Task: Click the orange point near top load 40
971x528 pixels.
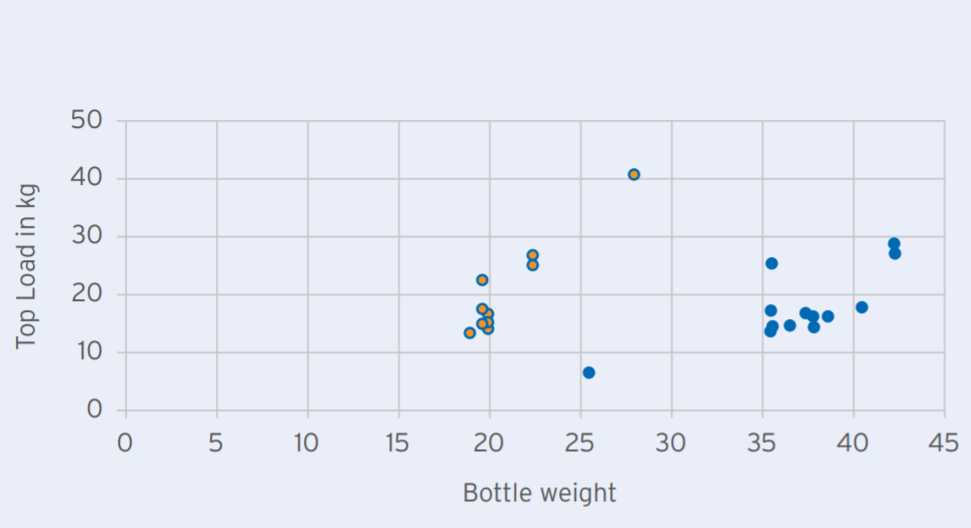Action: [634, 175]
